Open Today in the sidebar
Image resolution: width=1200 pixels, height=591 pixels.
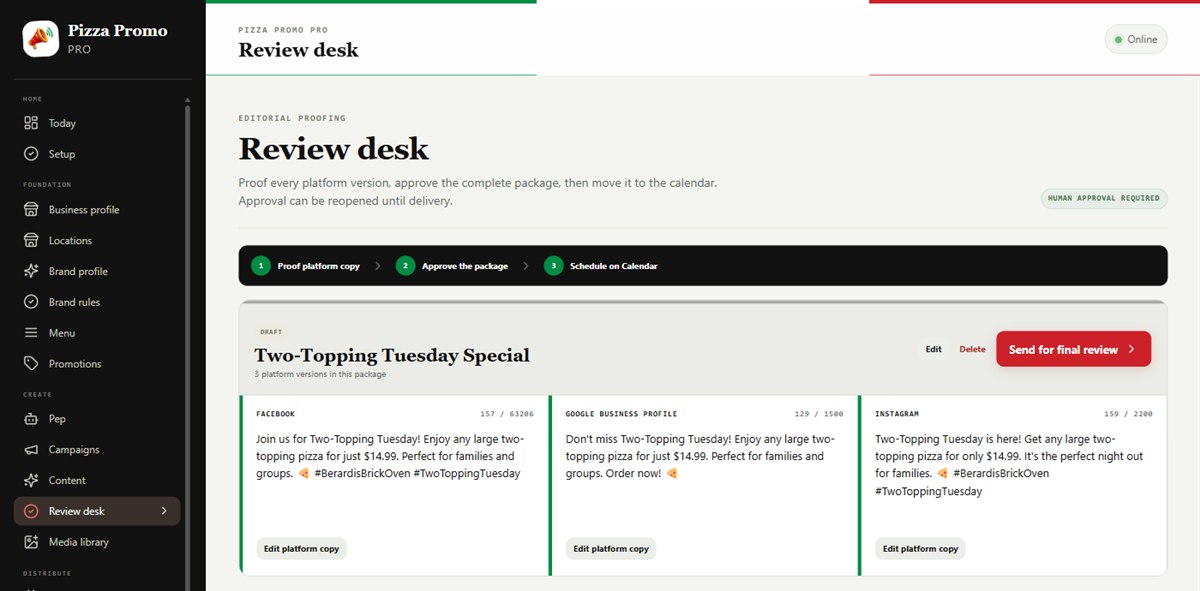click(x=97, y=123)
